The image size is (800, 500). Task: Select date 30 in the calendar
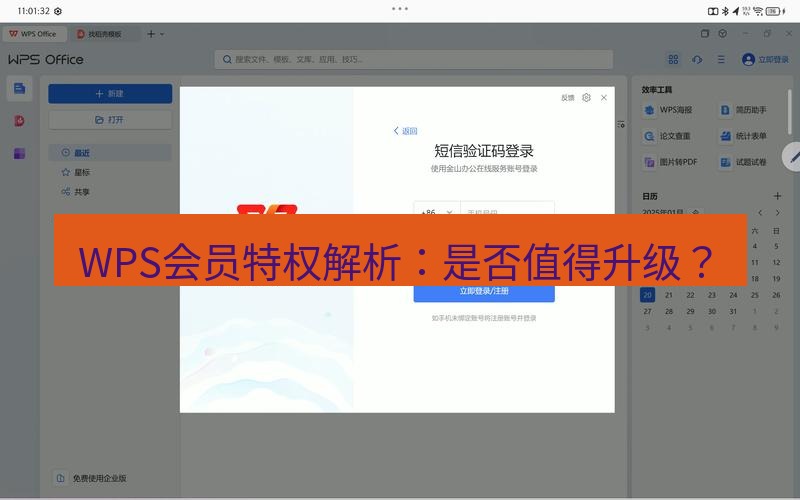click(712, 311)
